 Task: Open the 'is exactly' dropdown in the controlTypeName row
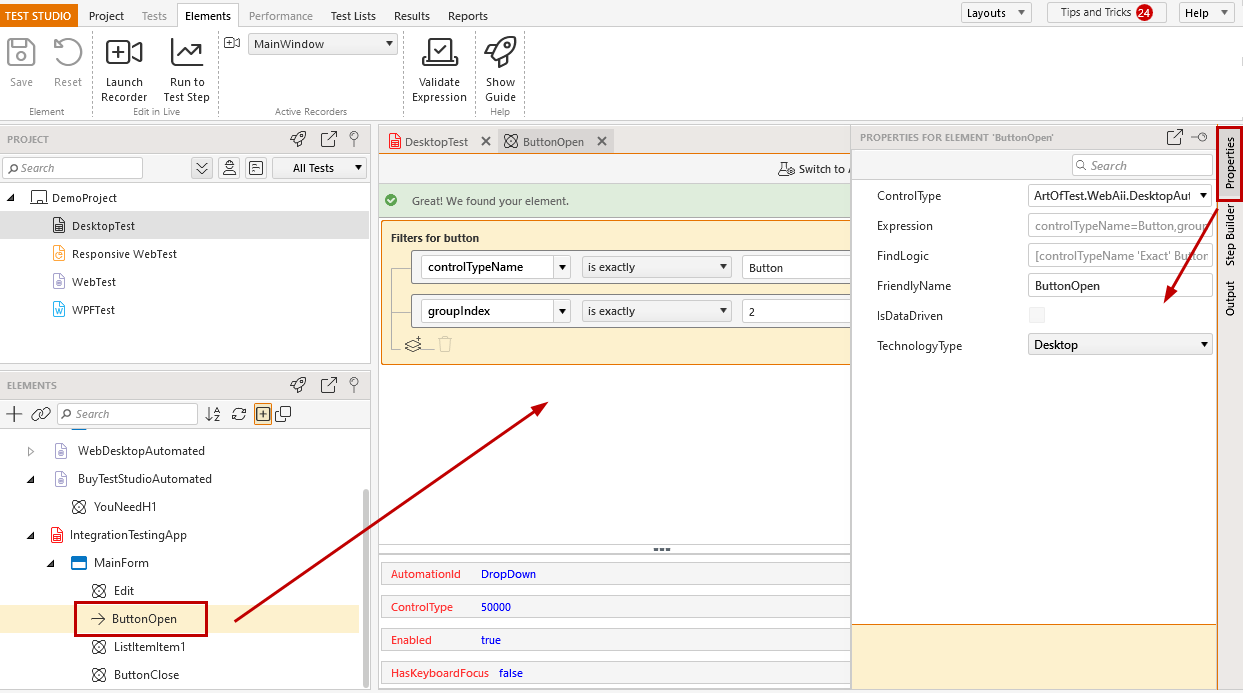point(657,267)
